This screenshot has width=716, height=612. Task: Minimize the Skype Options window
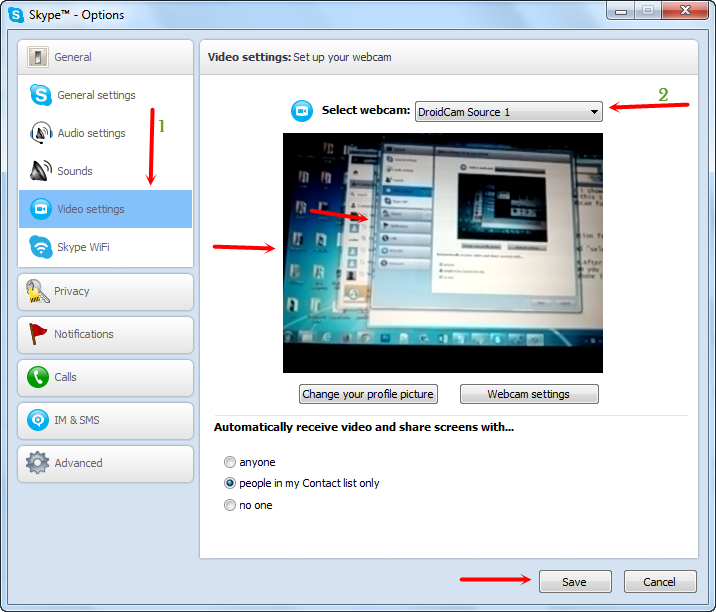(621, 11)
